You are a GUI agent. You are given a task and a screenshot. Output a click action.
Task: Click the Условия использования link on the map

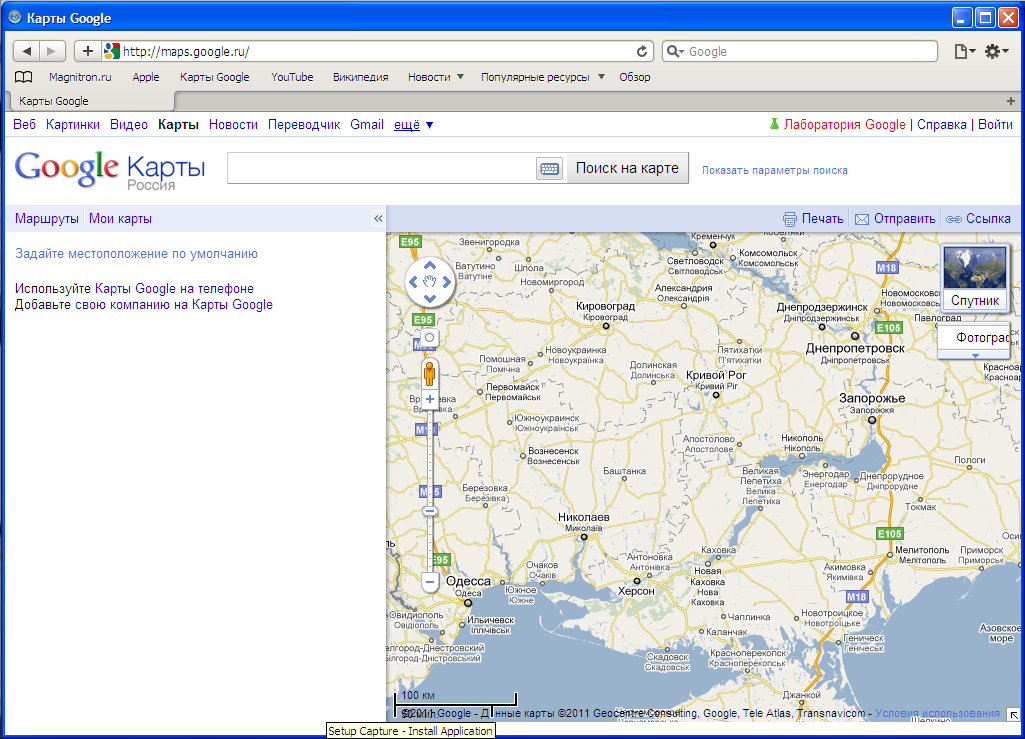tap(937, 713)
